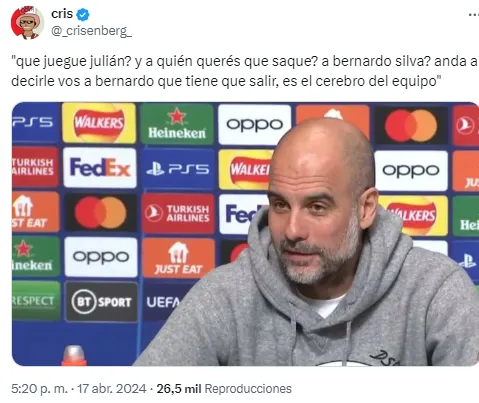Play the Guardiola press conference video
The width and height of the screenshot is (479, 403).
245,234
